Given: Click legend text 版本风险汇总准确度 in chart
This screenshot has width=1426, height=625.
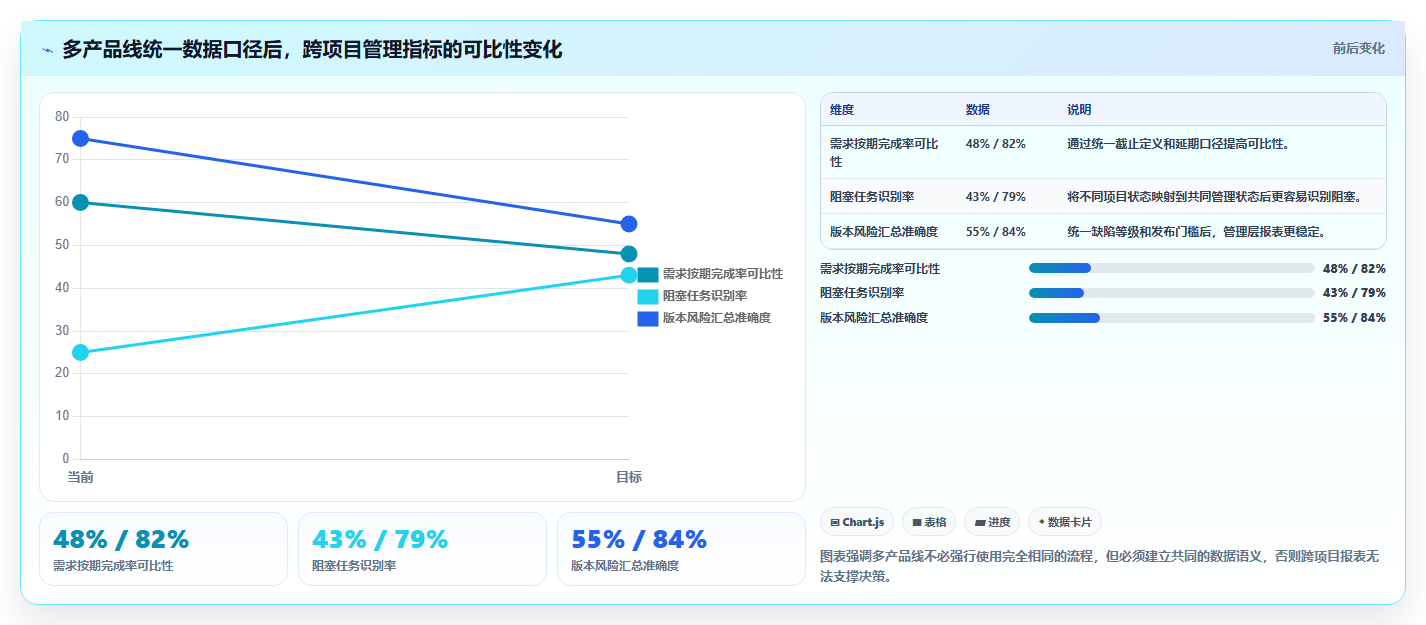Looking at the screenshot, I should coord(716,318).
